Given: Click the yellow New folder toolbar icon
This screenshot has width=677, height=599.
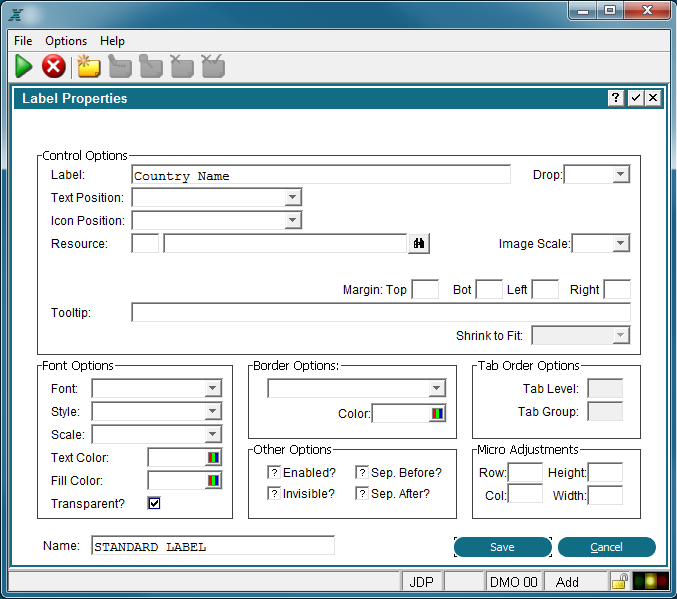Looking at the screenshot, I should [89, 67].
